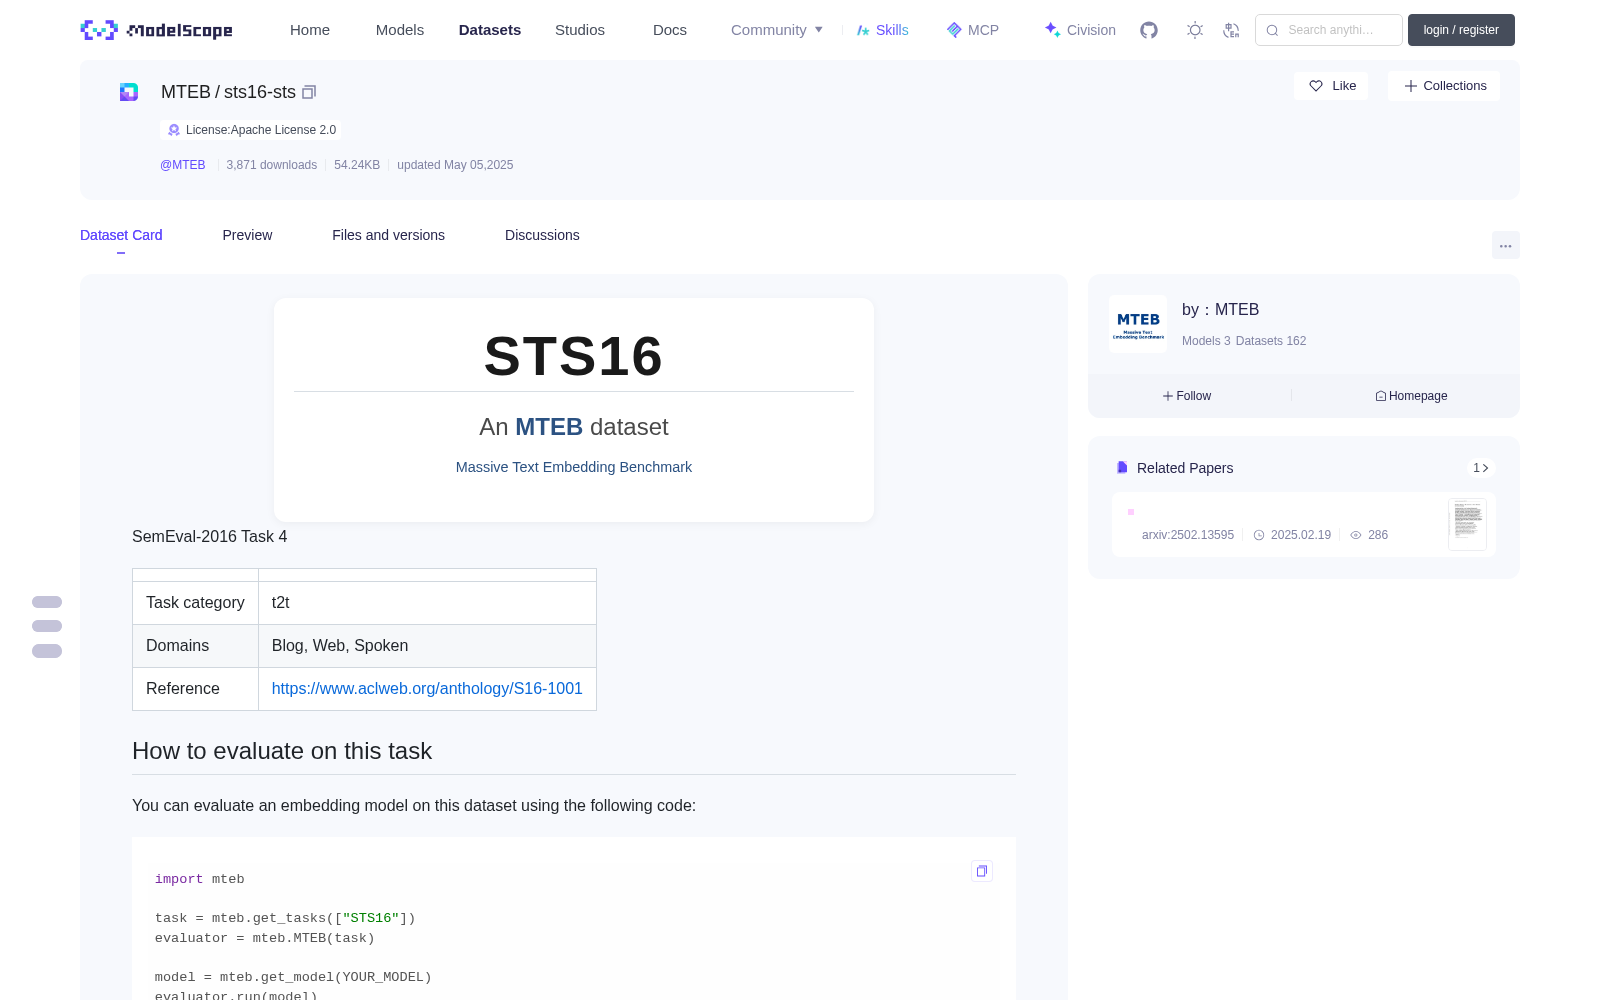Expand Related Papers count arrow

point(1481,468)
